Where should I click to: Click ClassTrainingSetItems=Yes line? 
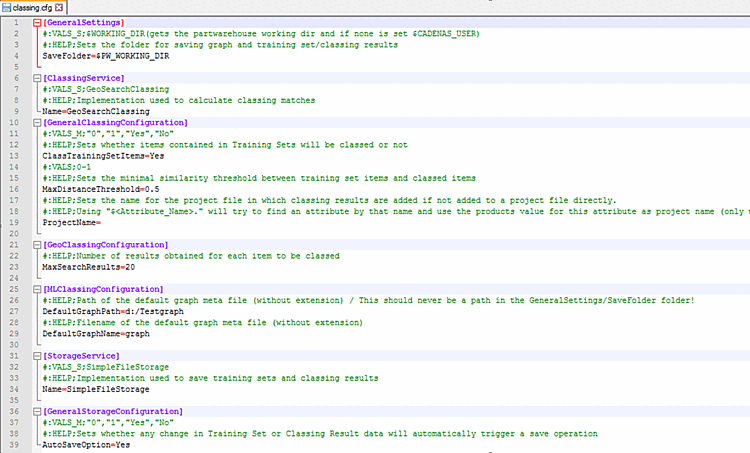[103, 156]
